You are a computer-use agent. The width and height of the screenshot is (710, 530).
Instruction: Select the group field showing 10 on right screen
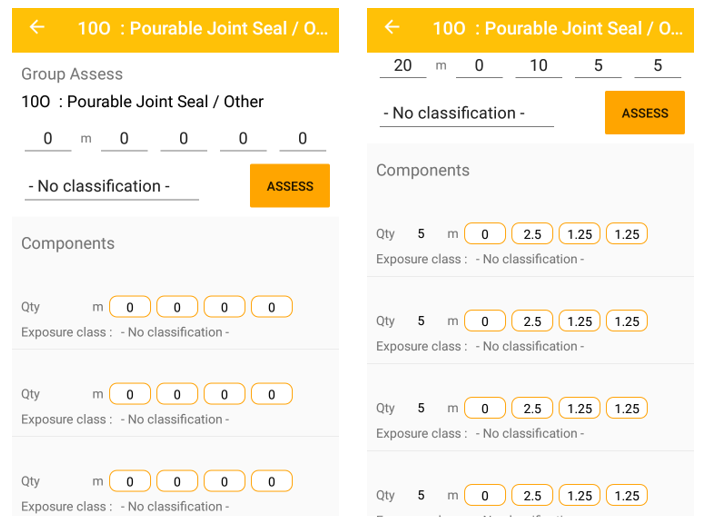(x=539, y=65)
